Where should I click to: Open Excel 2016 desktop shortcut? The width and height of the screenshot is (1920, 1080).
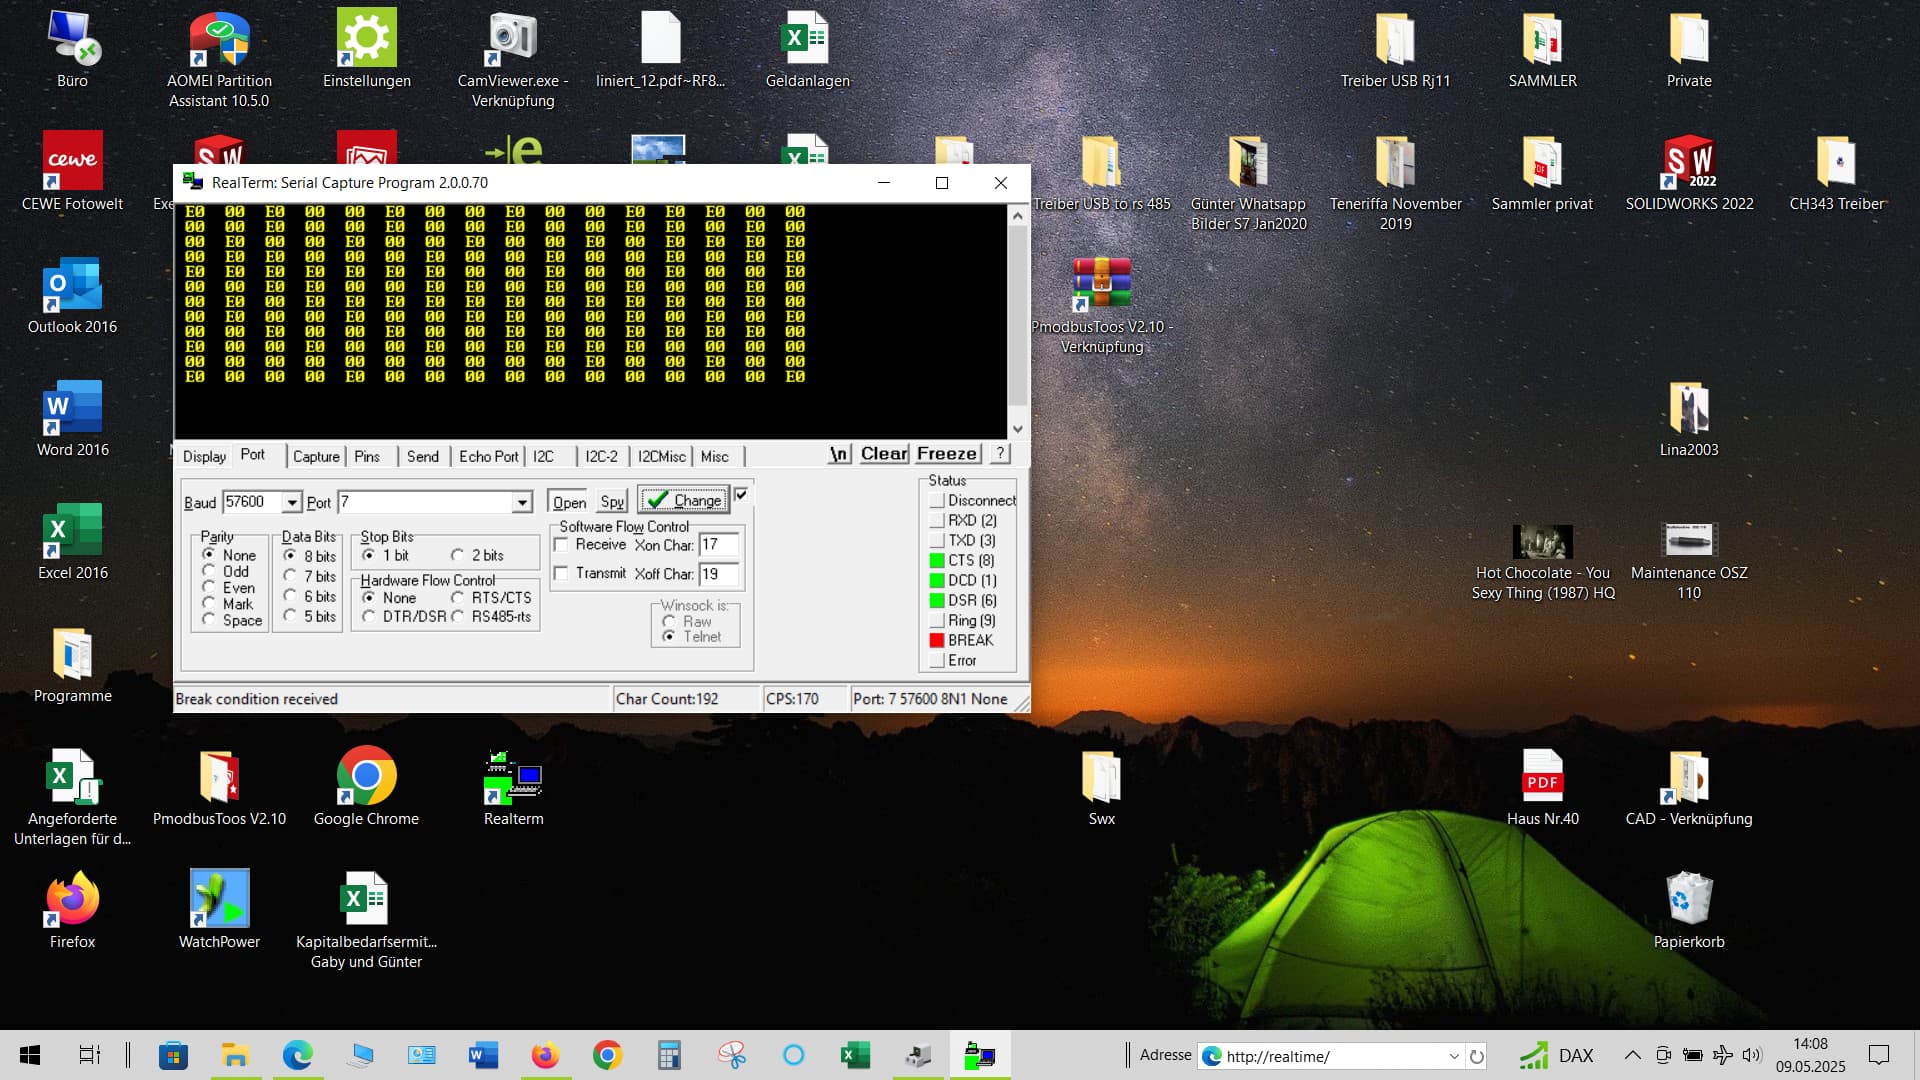pyautogui.click(x=72, y=540)
